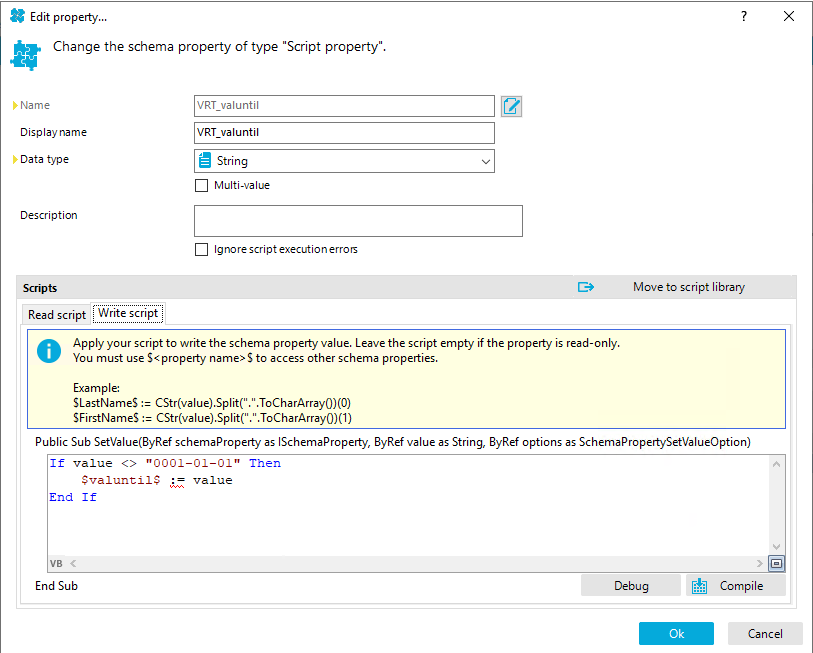The width and height of the screenshot is (813, 653).
Task: Confirm changes with the Ok button
Action: (675, 633)
